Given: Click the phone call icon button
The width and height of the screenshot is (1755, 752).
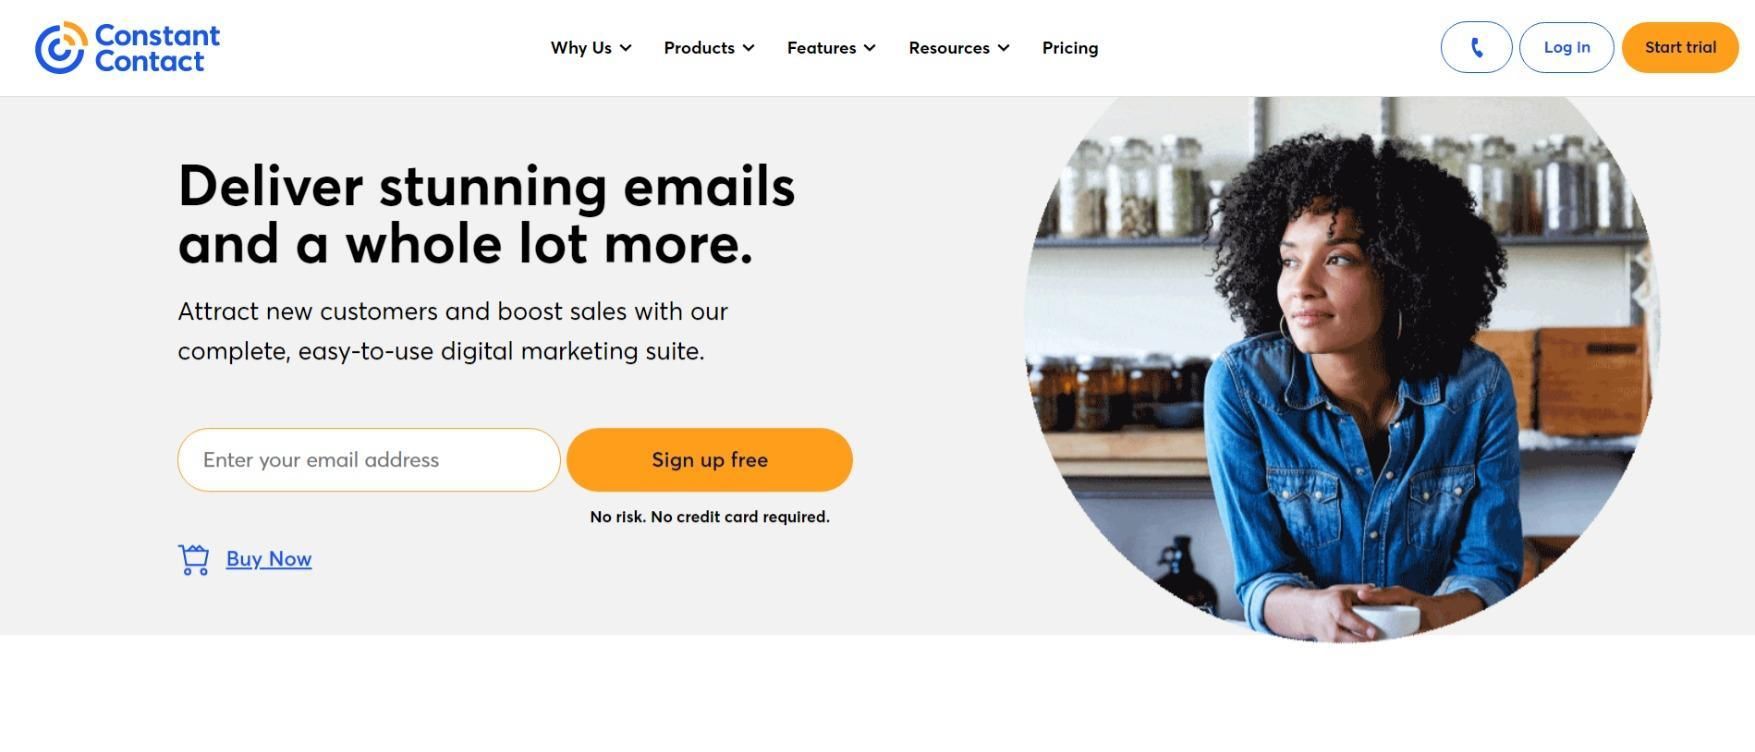Looking at the screenshot, I should click(1476, 47).
